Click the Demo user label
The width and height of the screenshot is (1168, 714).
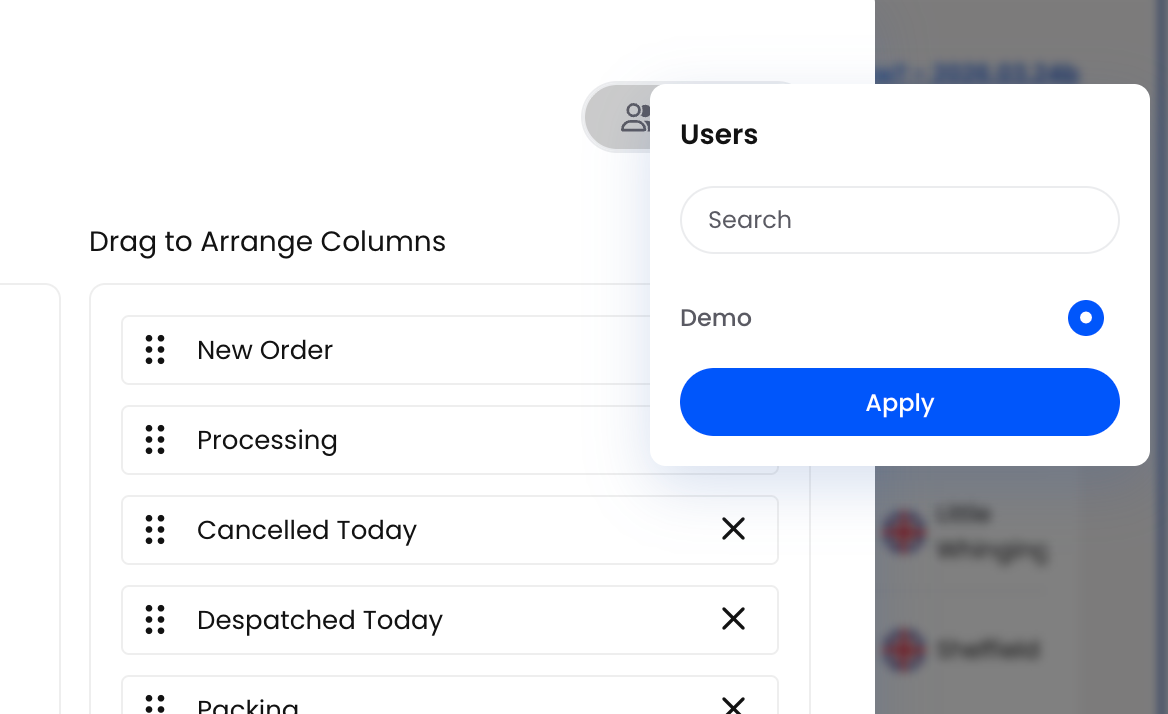tap(716, 318)
